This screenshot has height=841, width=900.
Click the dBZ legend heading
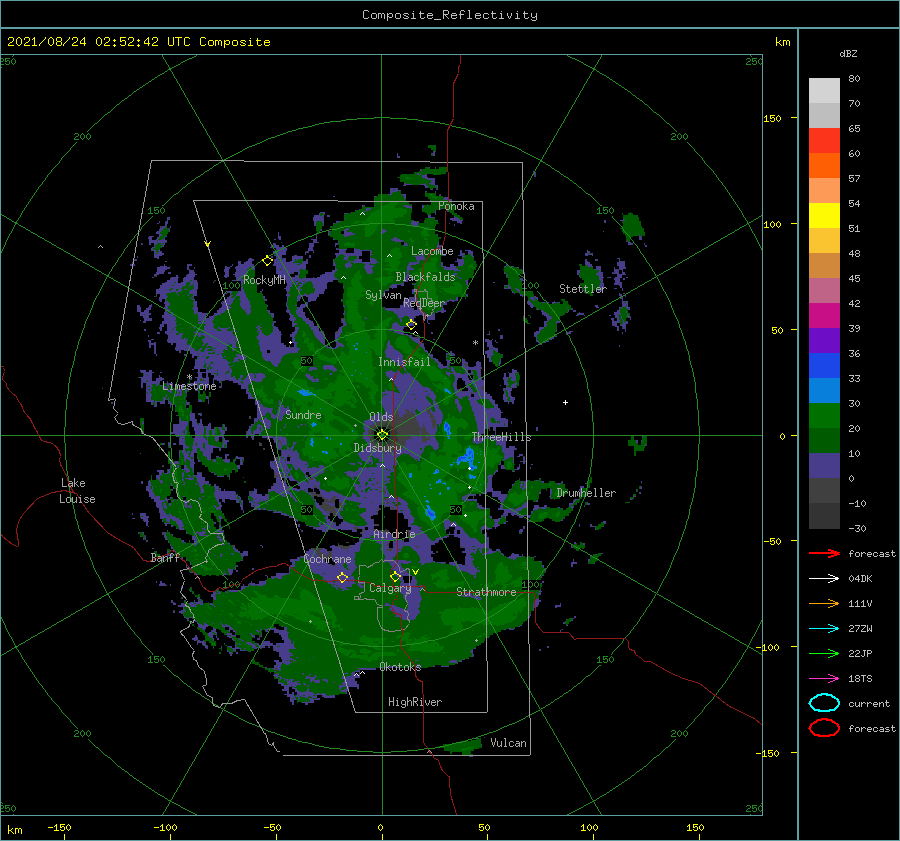pyautogui.click(x=848, y=53)
